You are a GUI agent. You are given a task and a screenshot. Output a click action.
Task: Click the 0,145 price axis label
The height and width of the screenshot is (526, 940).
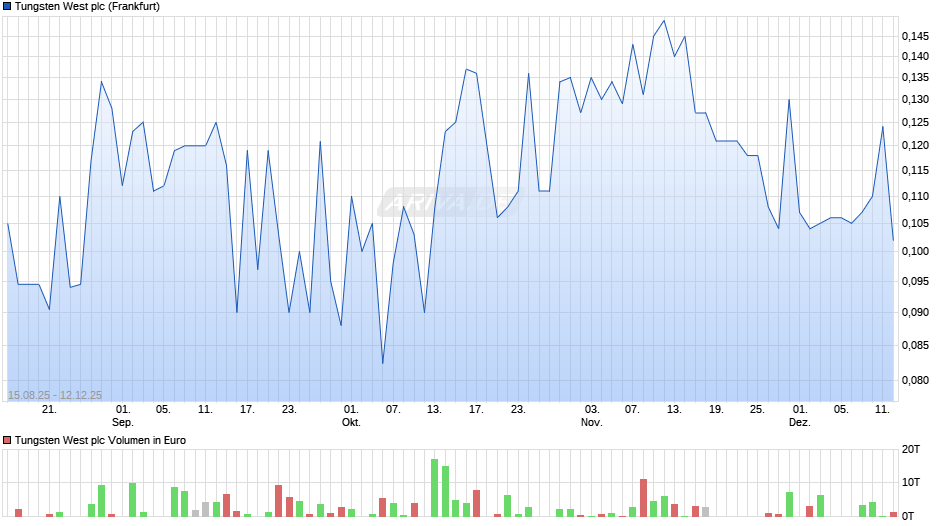[915, 37]
